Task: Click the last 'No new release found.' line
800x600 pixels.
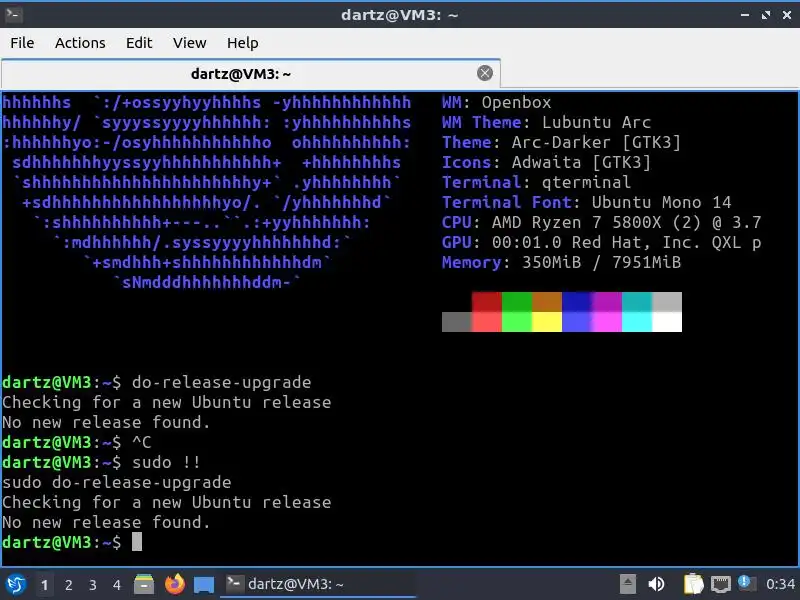Action: point(106,522)
